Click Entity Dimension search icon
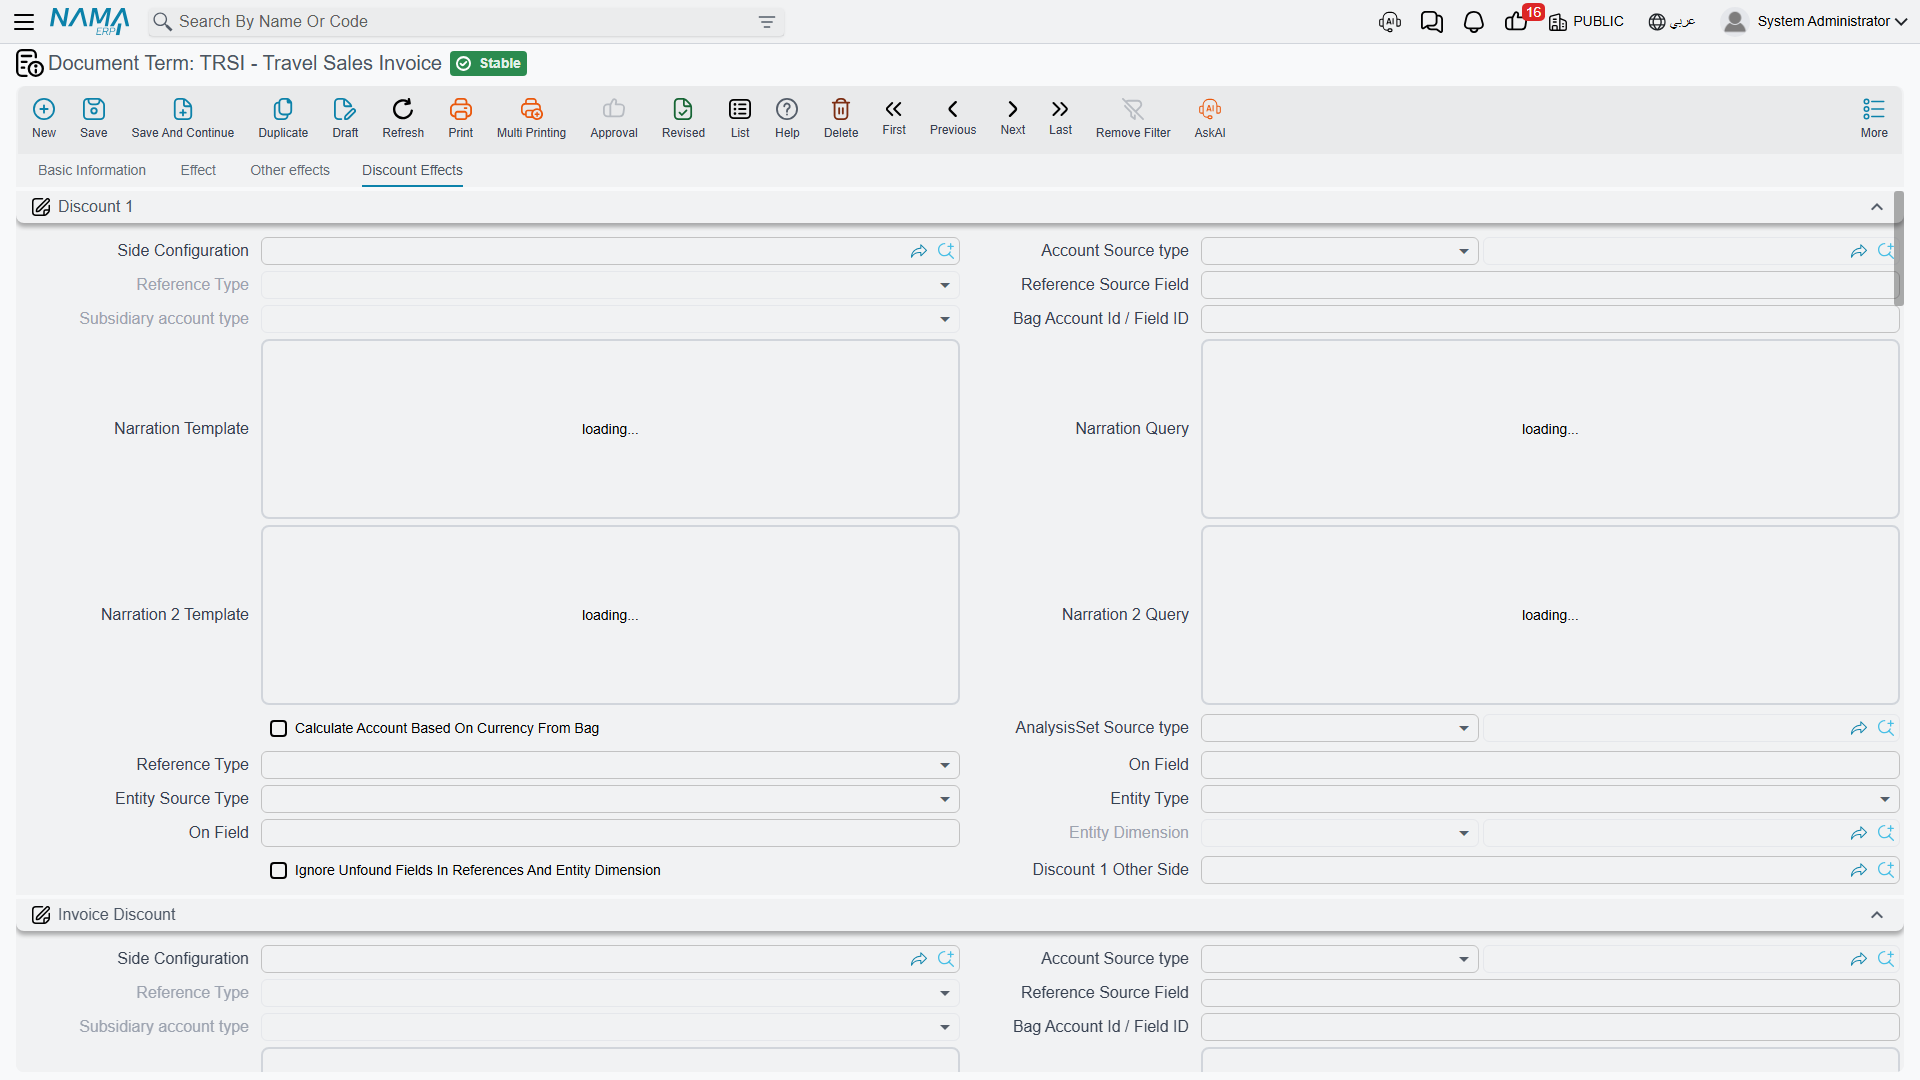Screen dimensions: 1920x1080 pyautogui.click(x=1886, y=833)
